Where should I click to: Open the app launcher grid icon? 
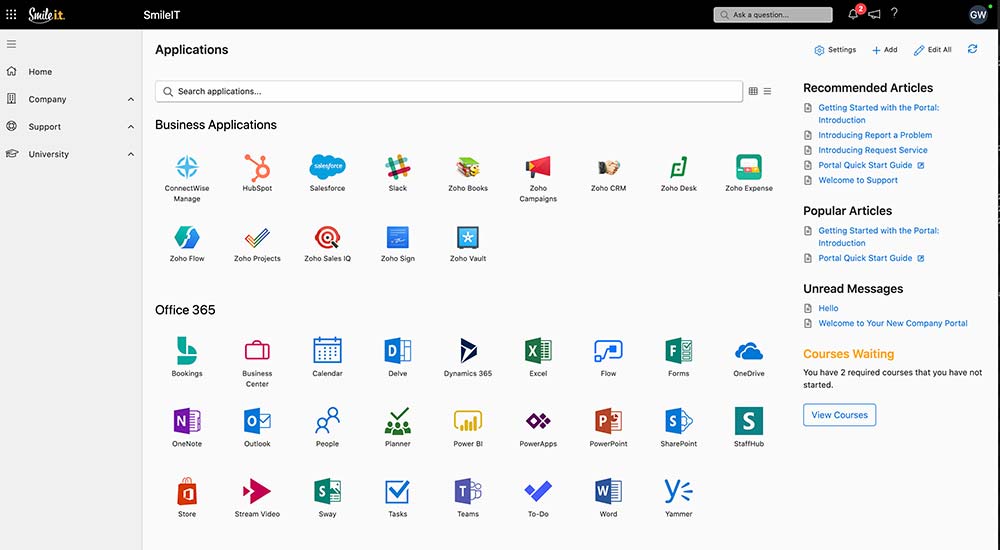(11, 14)
